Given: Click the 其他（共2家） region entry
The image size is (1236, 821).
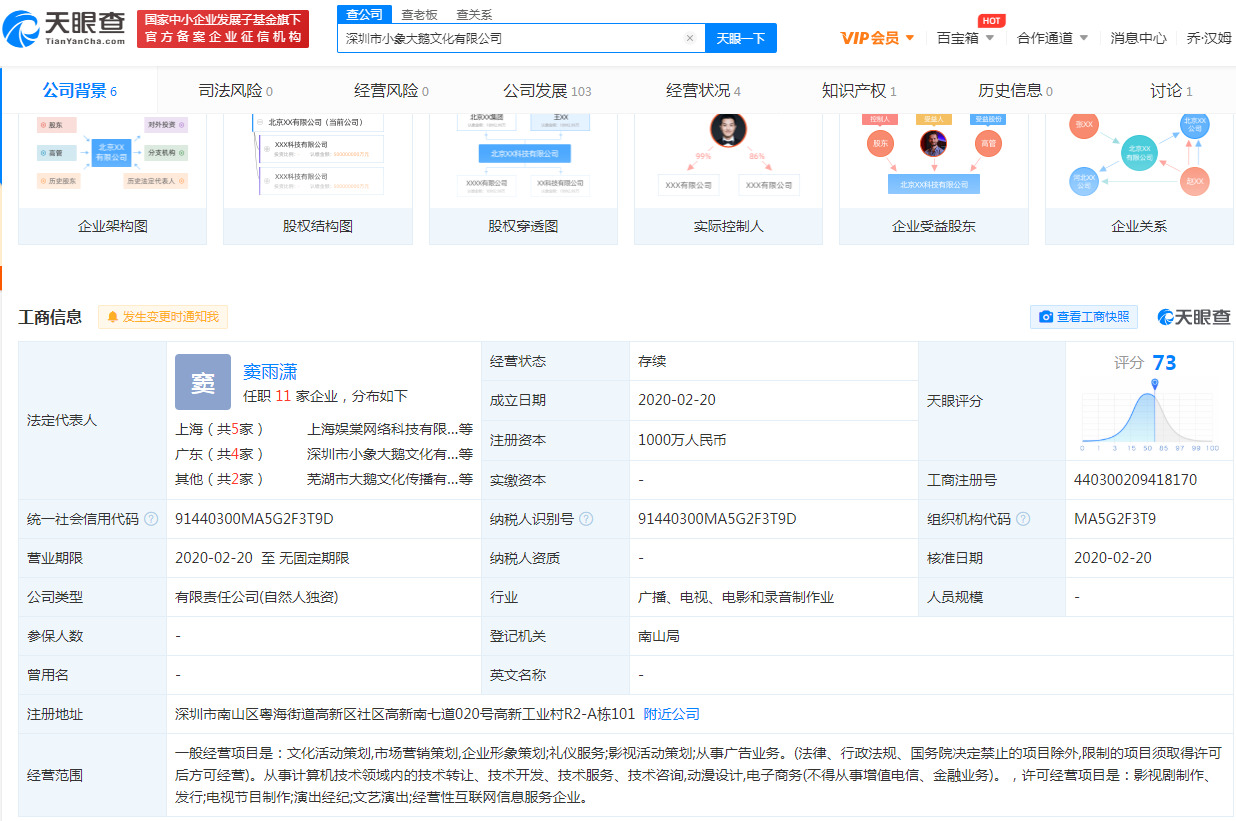Looking at the screenshot, I should [220, 479].
